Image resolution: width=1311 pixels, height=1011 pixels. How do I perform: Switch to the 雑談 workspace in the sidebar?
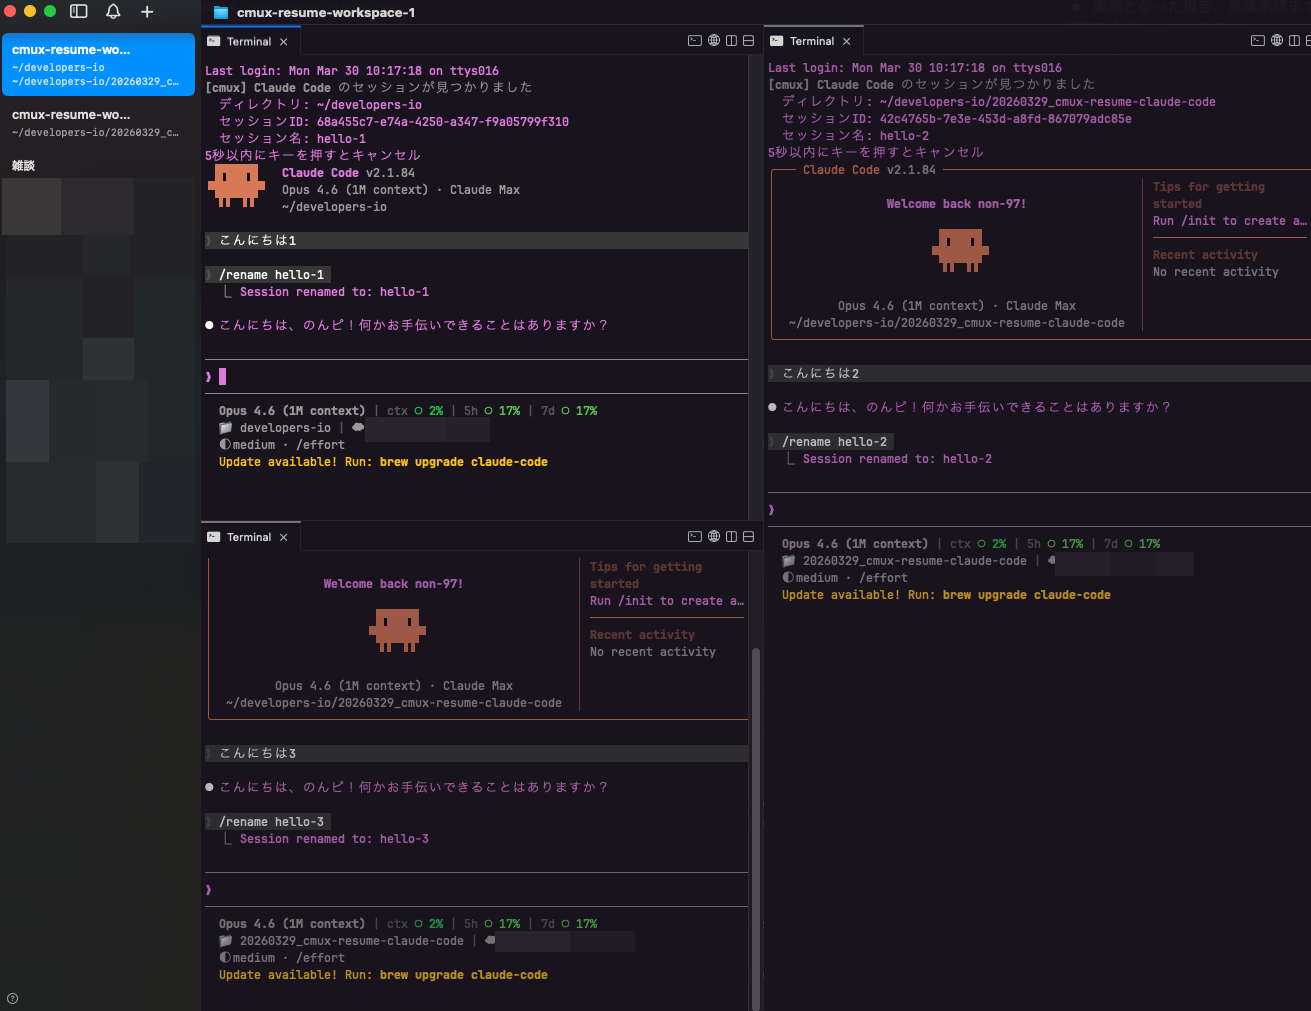24,165
